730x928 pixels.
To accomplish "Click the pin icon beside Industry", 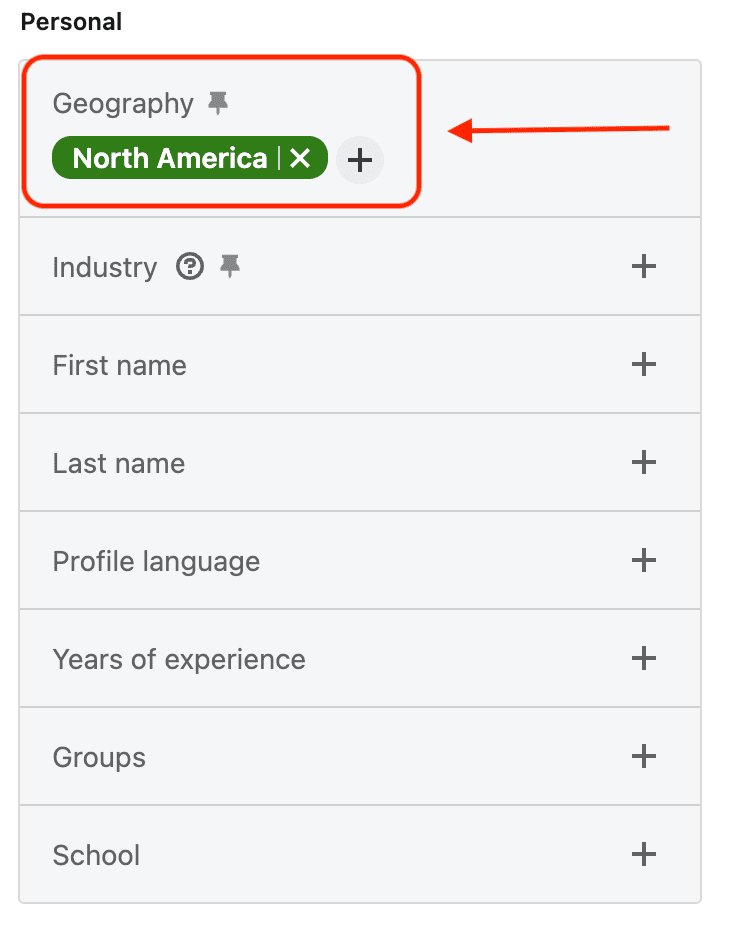I will click(231, 267).
